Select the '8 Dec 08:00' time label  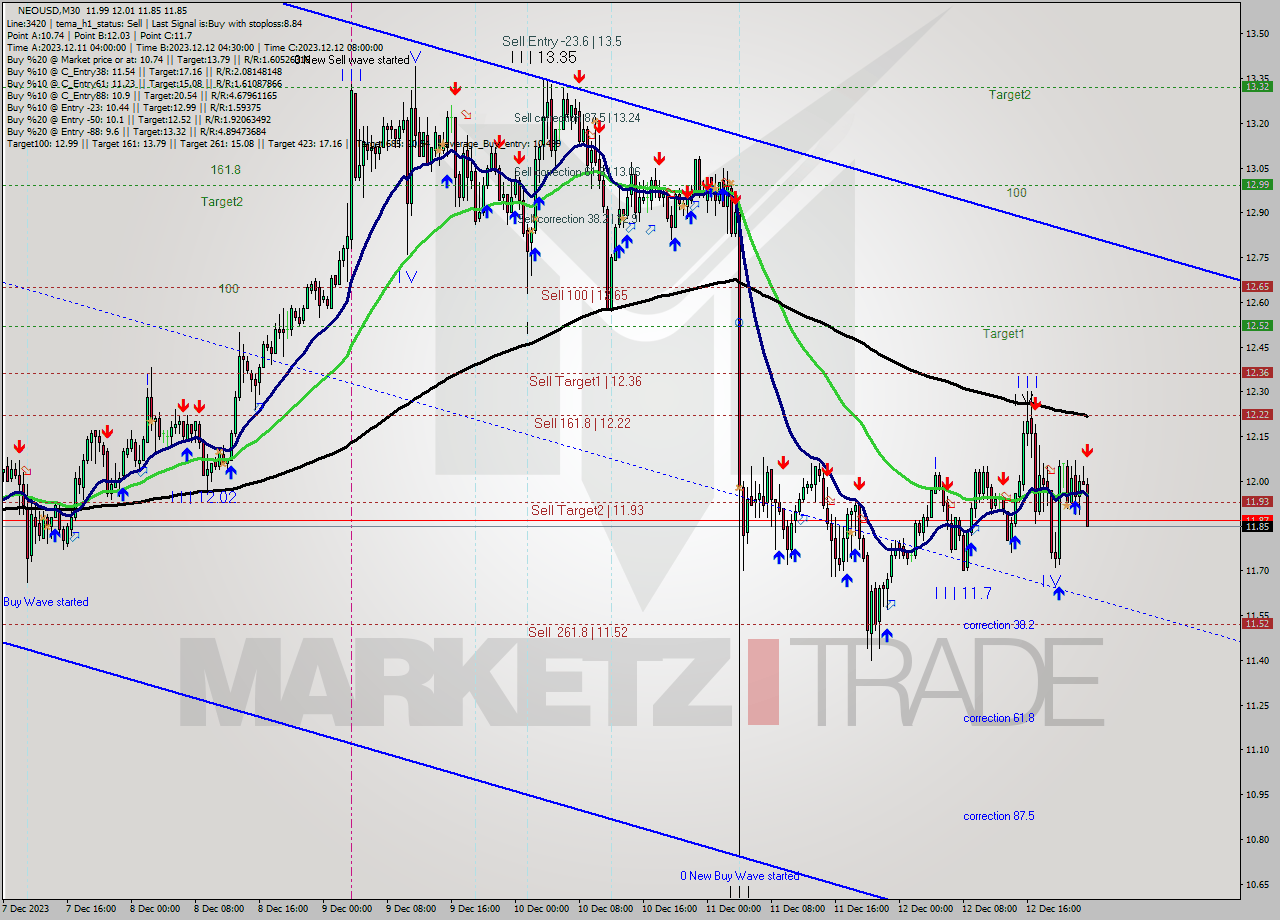(x=221, y=909)
